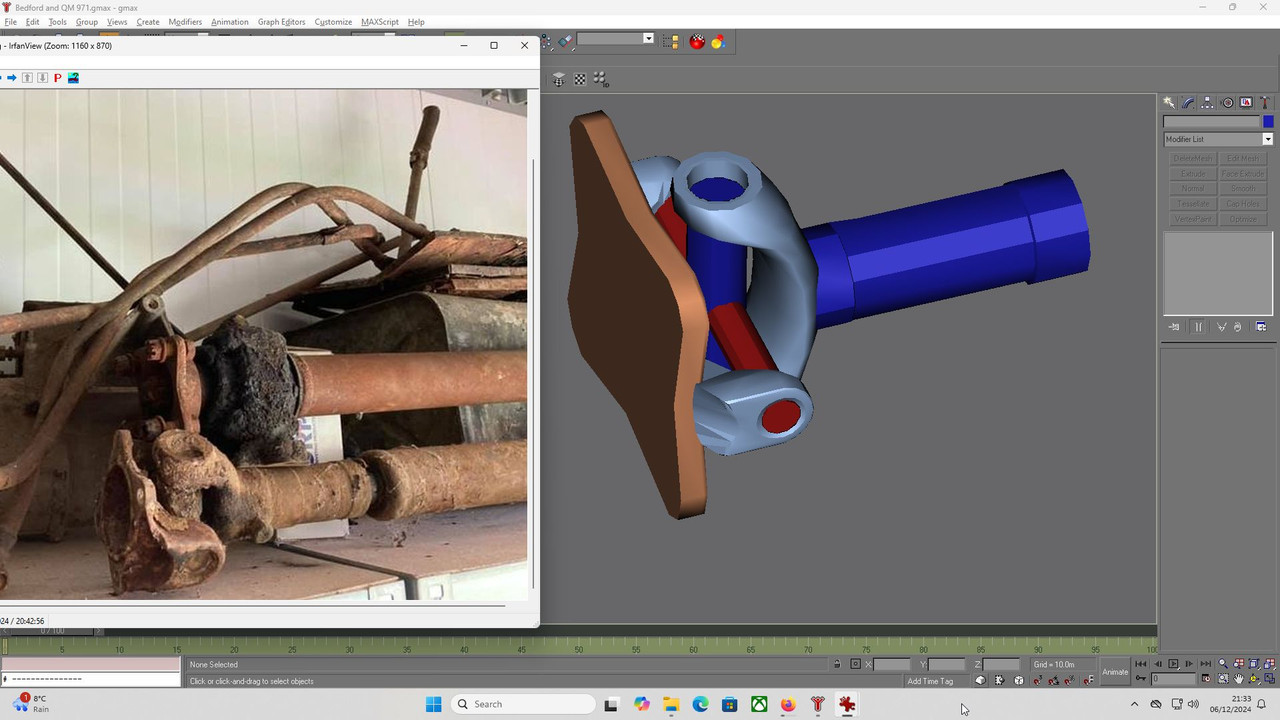Click the blue object color swatch
1280x720 pixels.
point(1268,122)
